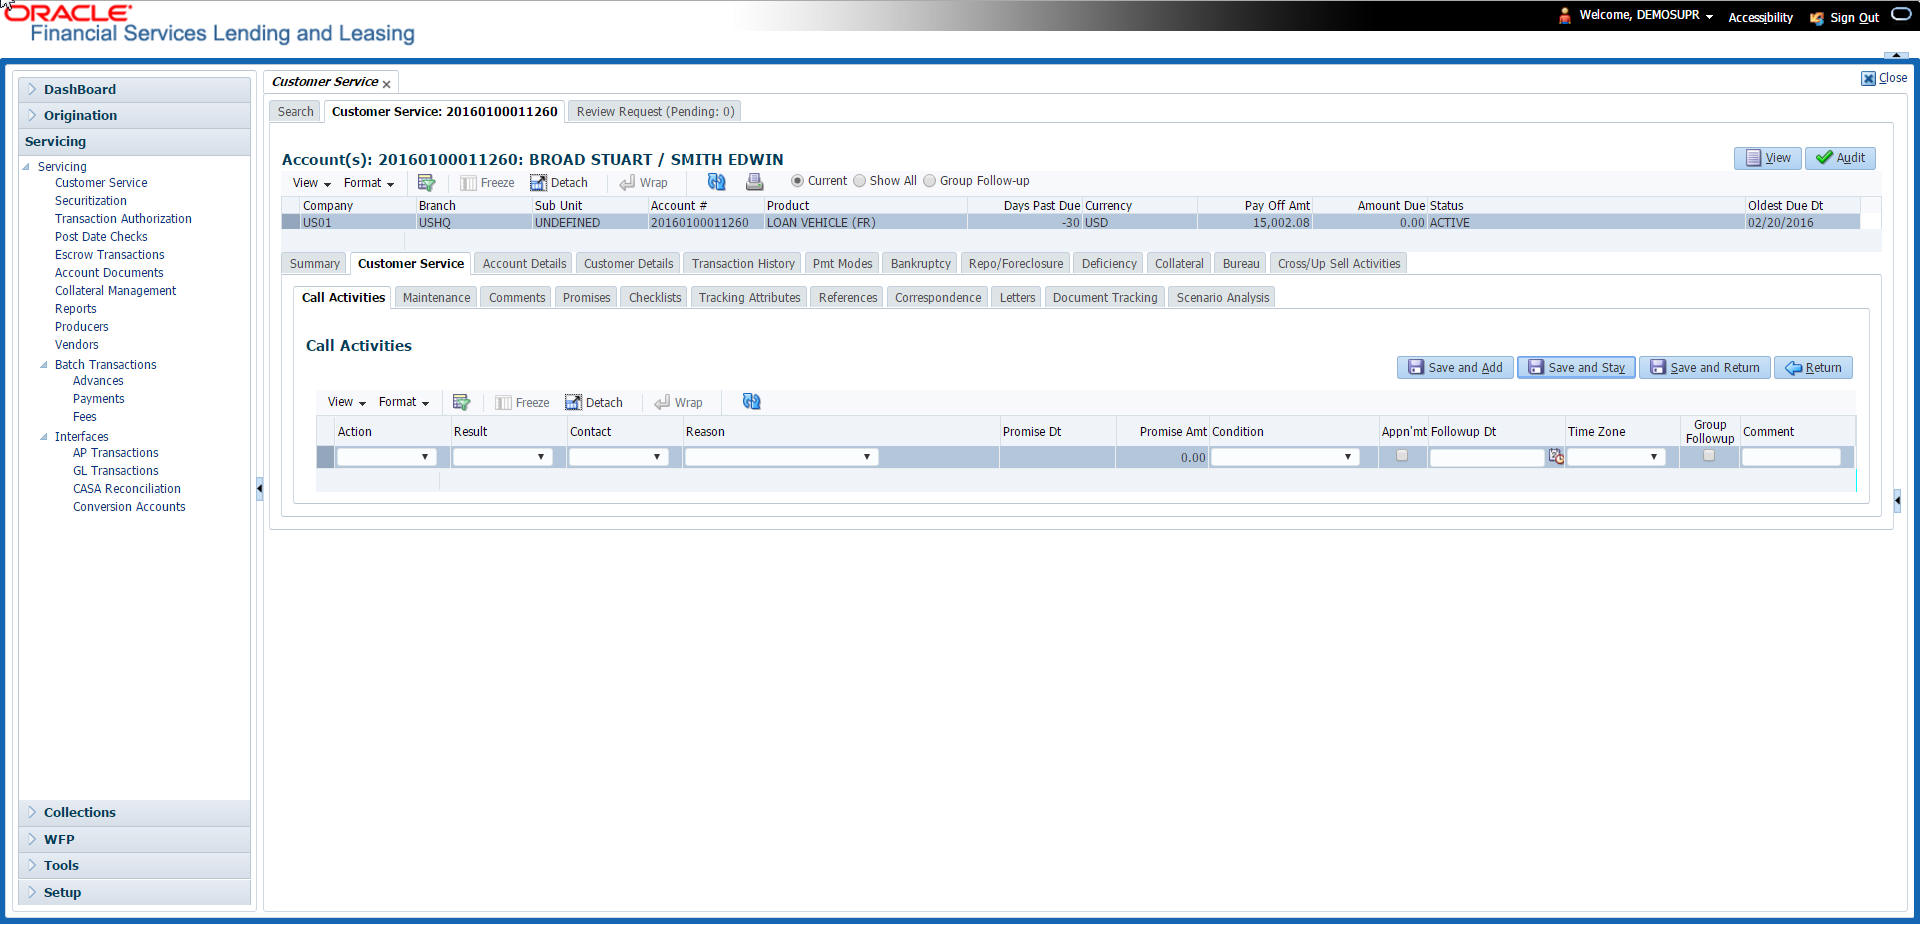Expand the Origination navigation section
Viewport: 1920px width, 925px height.
(134, 115)
